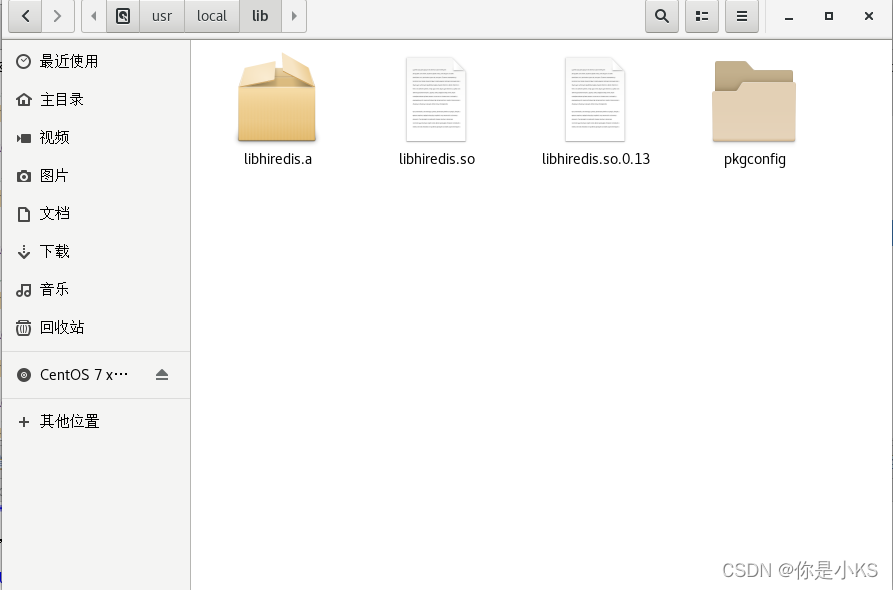Click the trash can icon beside 回收站
Image resolution: width=893 pixels, height=590 pixels.
[x=23, y=327]
